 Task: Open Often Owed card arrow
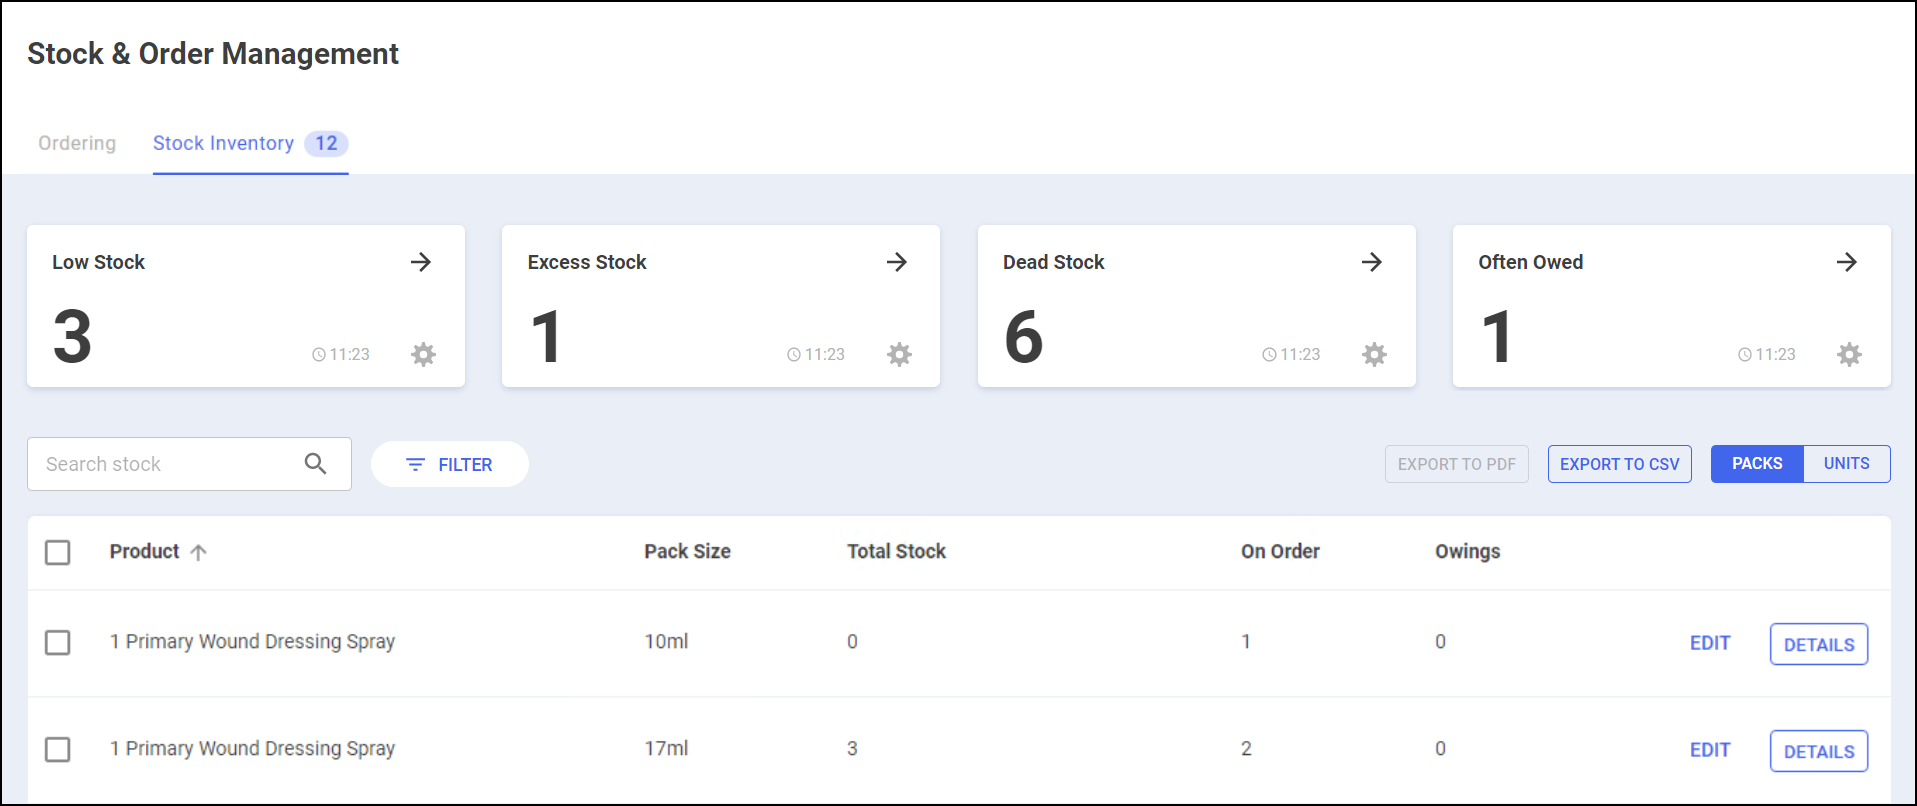click(1847, 262)
